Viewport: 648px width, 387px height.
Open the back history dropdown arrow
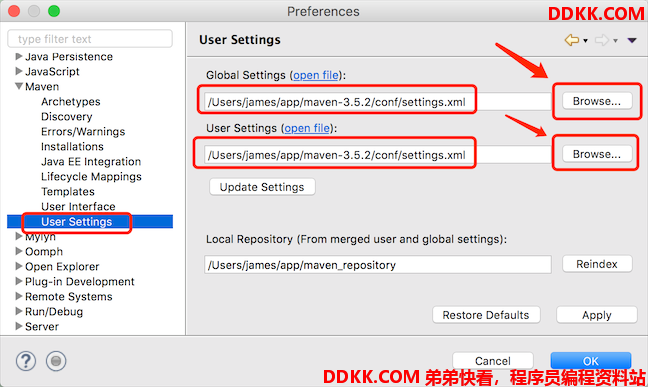click(x=586, y=41)
